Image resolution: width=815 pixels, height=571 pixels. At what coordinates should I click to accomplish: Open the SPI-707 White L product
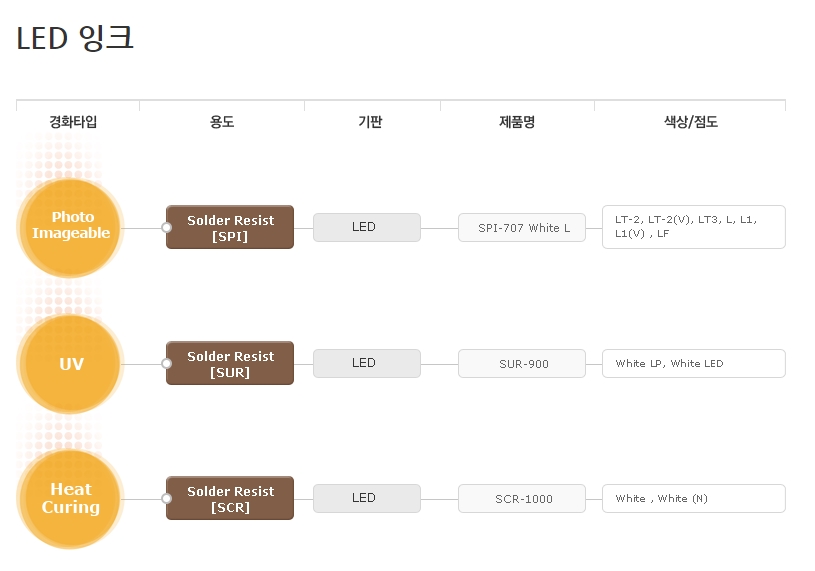pyautogui.click(x=522, y=228)
